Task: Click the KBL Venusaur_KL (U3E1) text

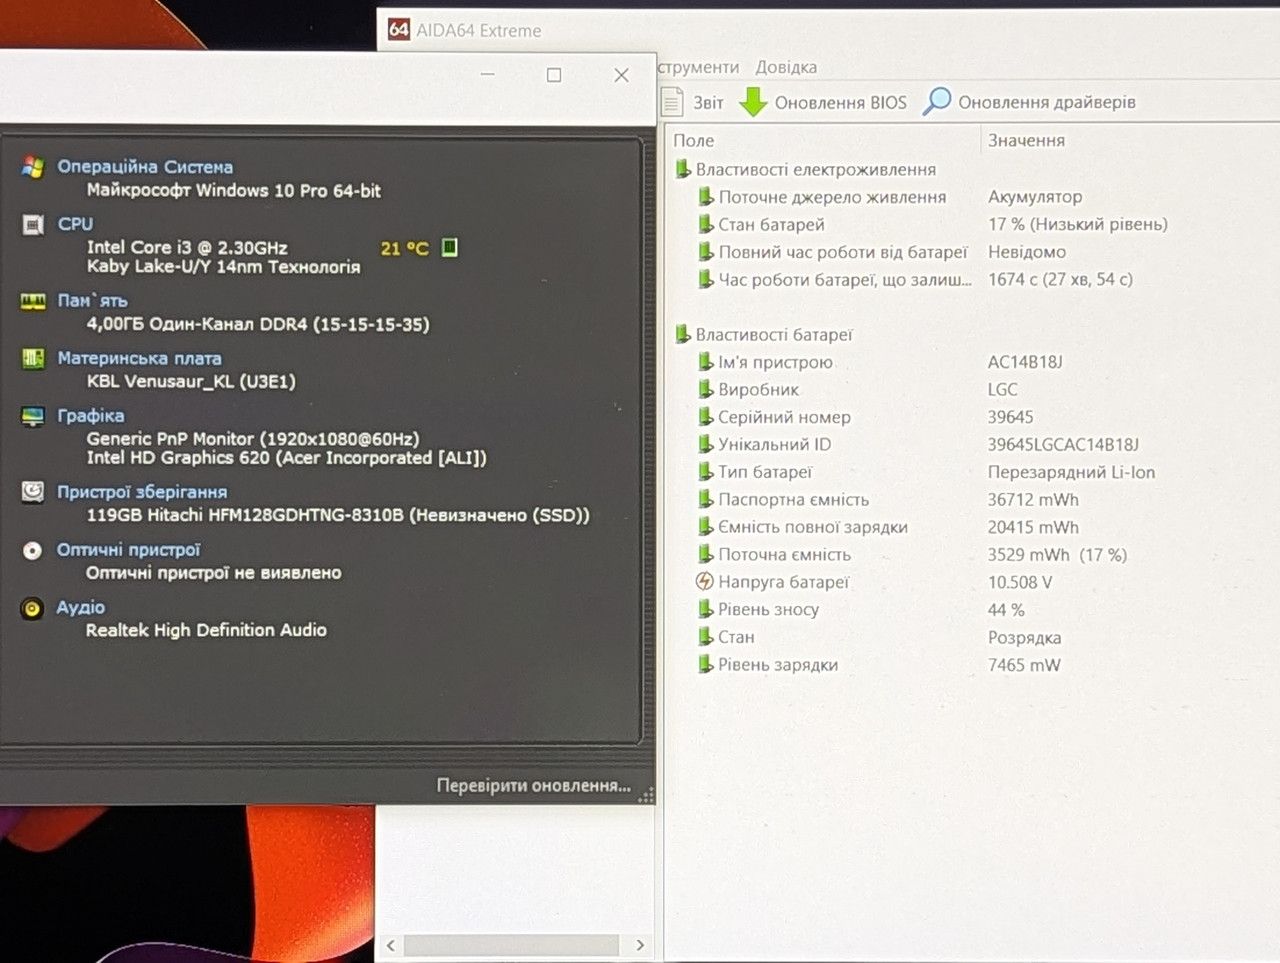Action: coord(191,381)
